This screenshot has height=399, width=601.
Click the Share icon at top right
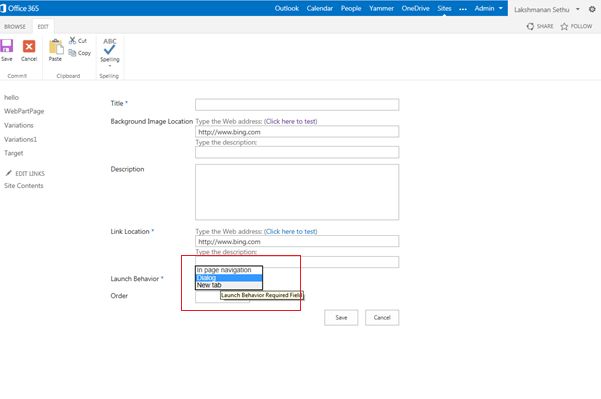pos(530,26)
